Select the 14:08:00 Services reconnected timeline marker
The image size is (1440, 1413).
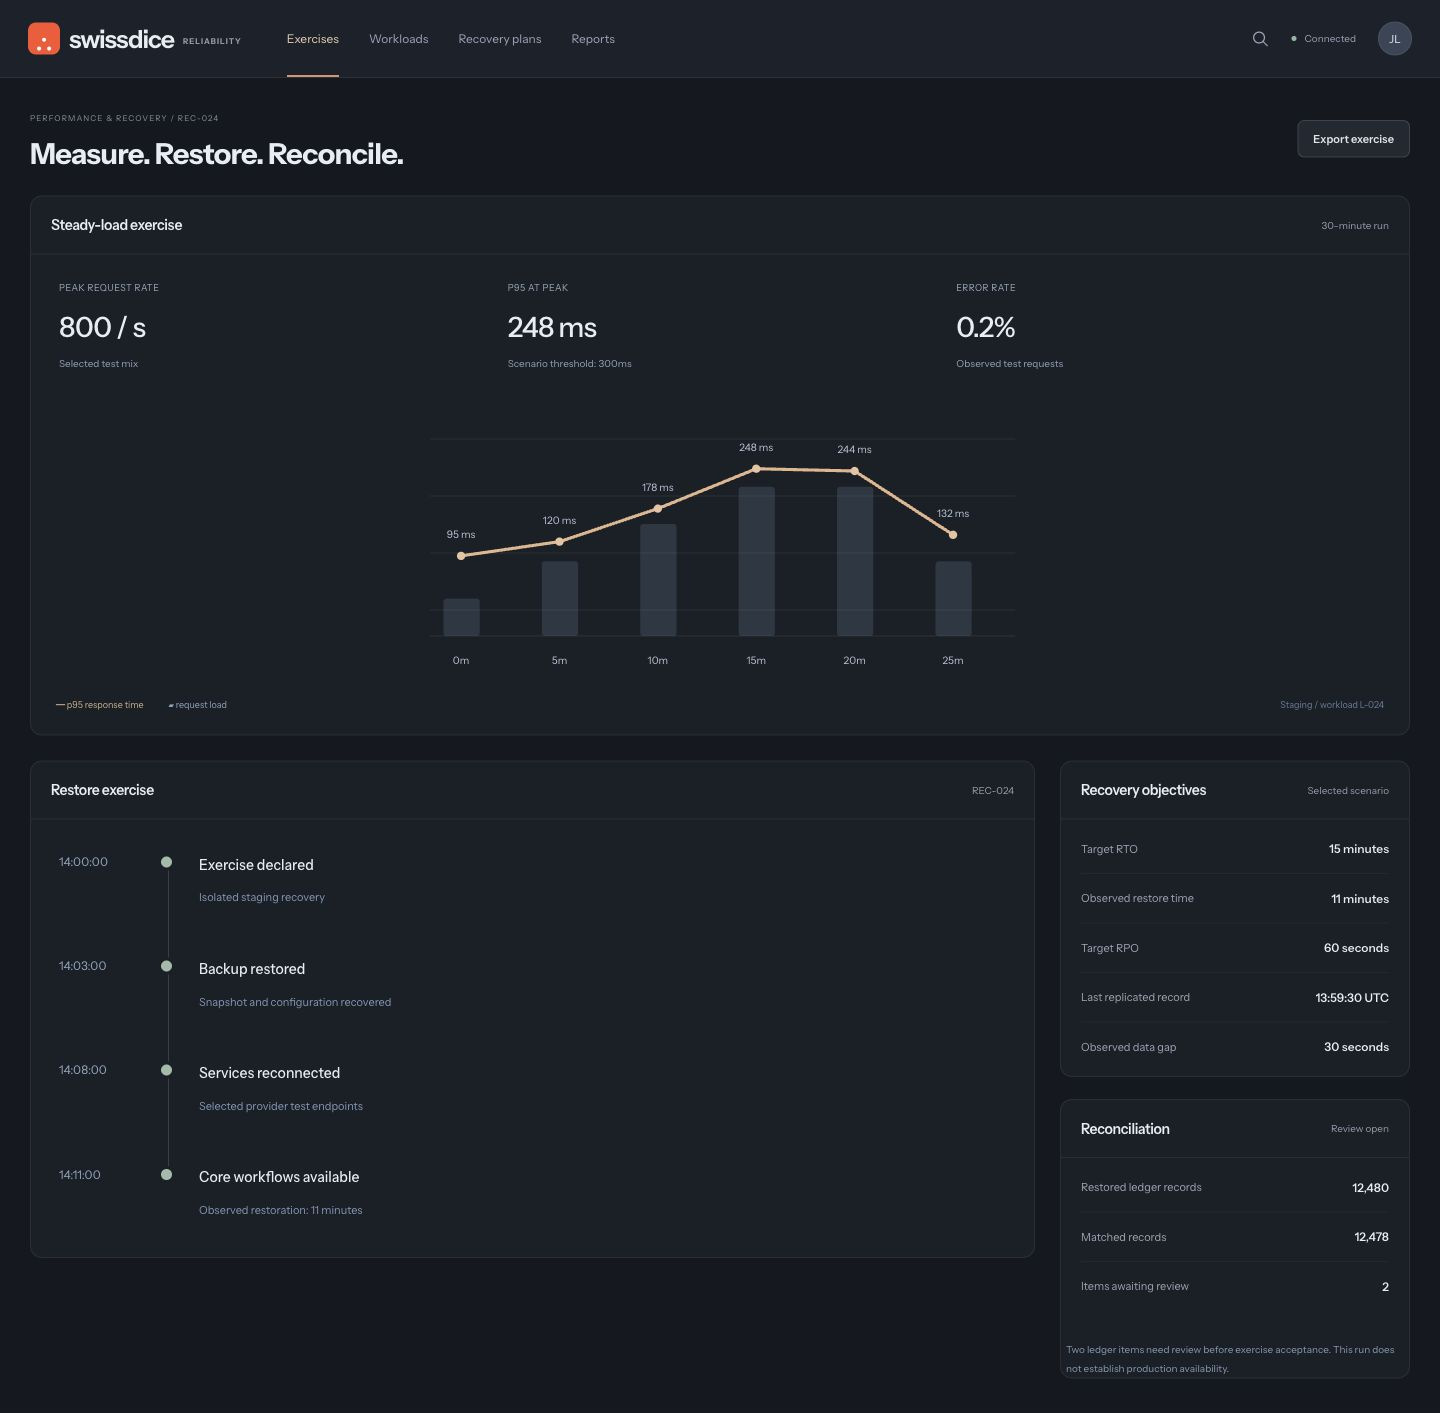(x=166, y=1070)
